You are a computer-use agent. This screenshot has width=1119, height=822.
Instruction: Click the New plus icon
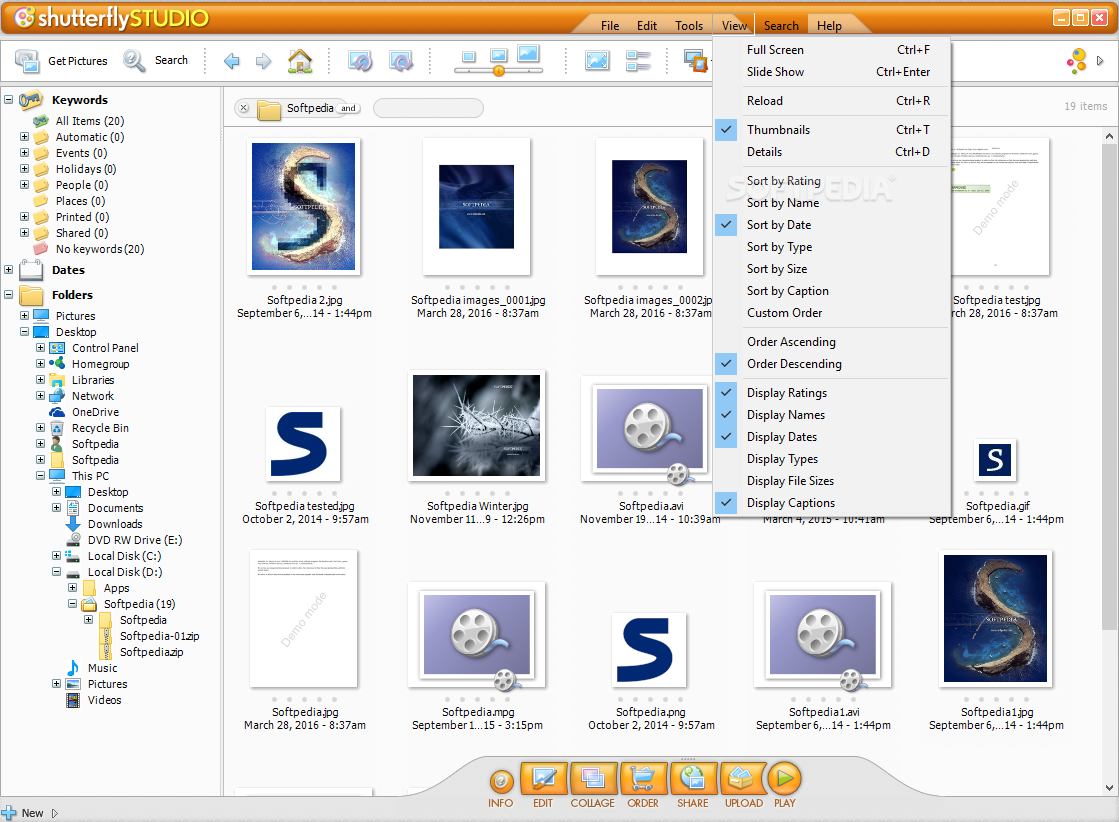pos(9,813)
